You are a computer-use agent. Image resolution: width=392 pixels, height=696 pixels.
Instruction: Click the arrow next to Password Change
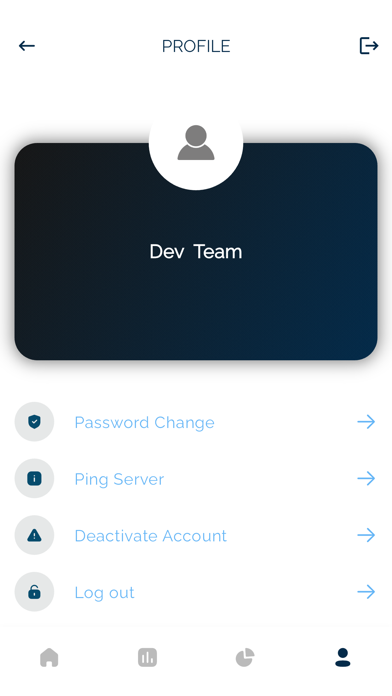pyautogui.click(x=366, y=422)
